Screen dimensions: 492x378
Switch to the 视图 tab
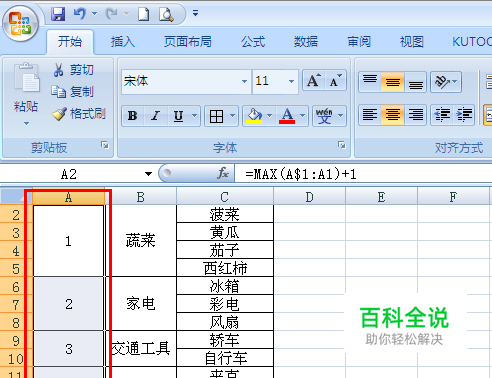pos(412,42)
